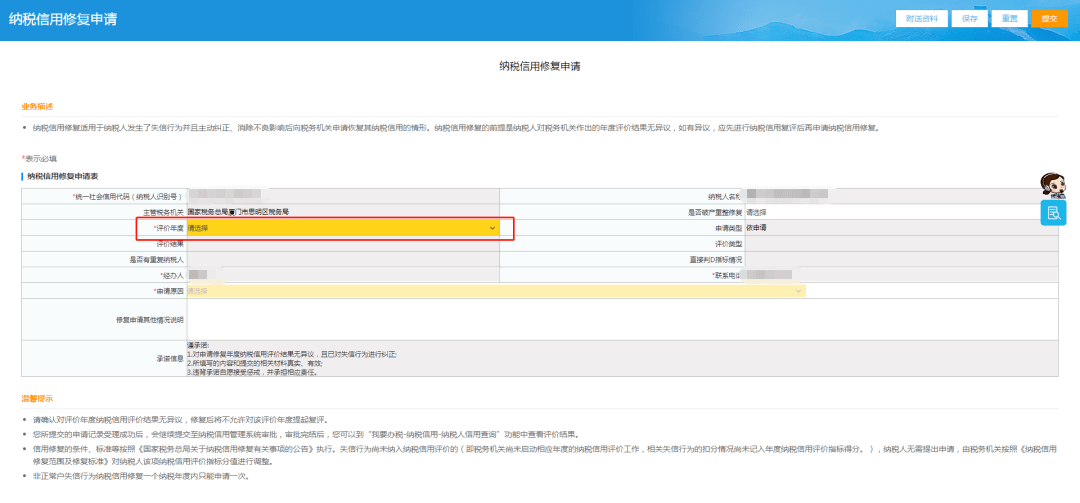This screenshot has height=503, width=1080.
Task: Click the 修复申请其他情况说明 text area
Action: click(x=630, y=319)
